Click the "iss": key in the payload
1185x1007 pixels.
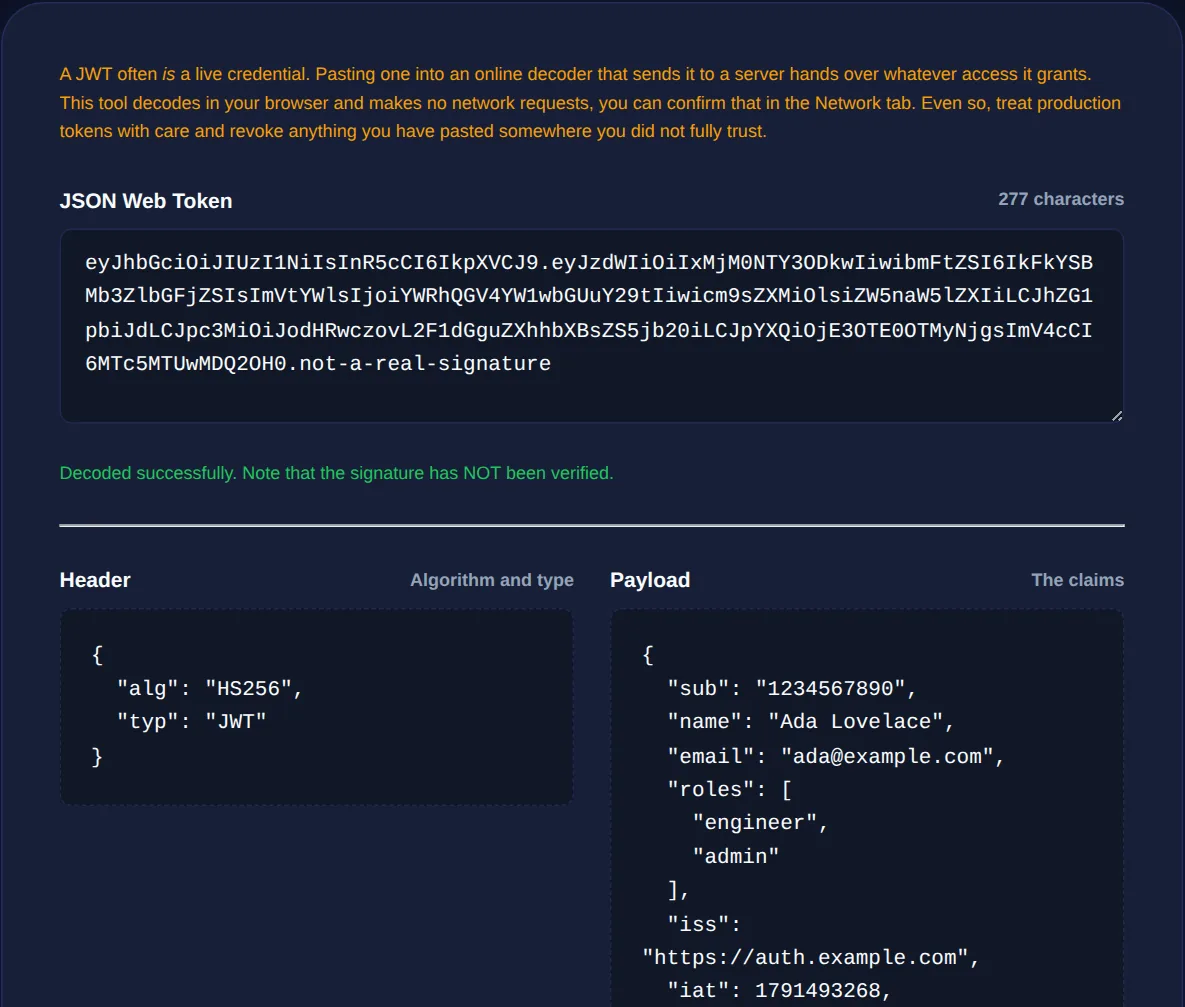[704, 925]
